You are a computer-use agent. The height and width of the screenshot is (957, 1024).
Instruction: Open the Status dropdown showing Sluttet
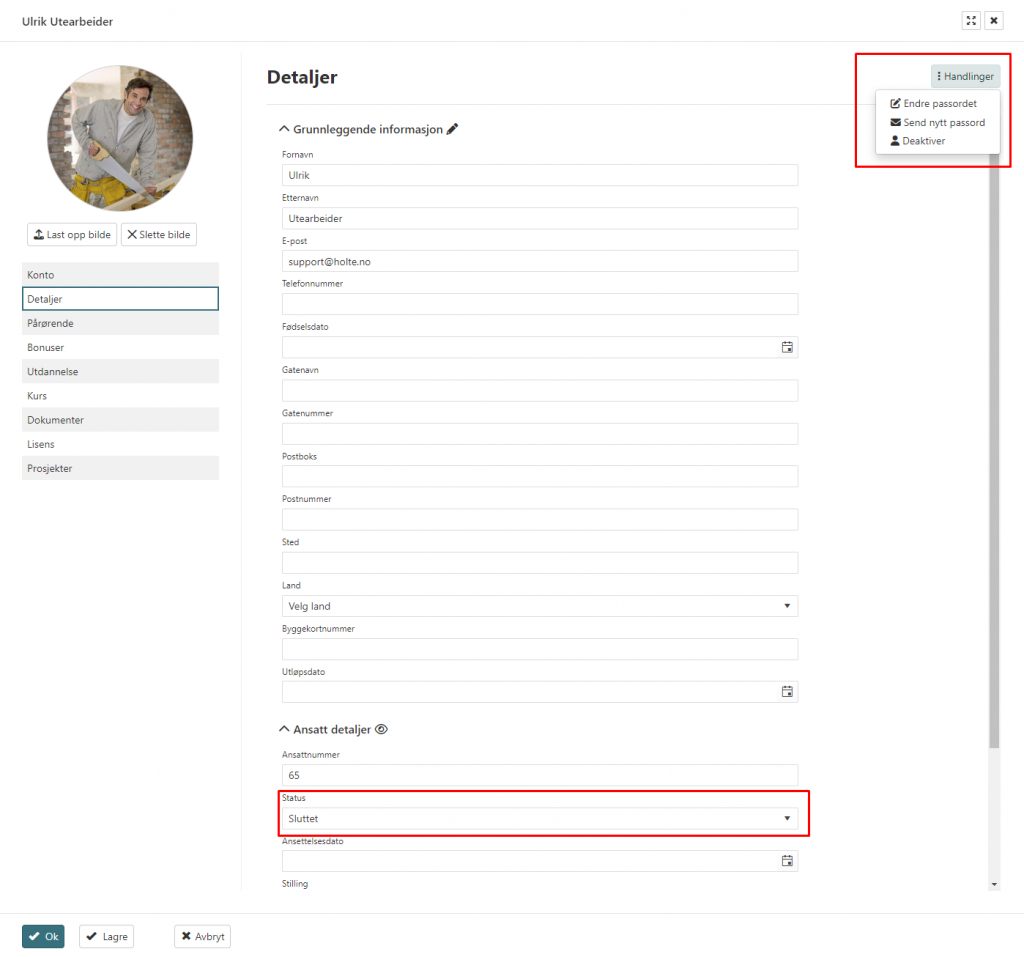pyautogui.click(x=540, y=819)
